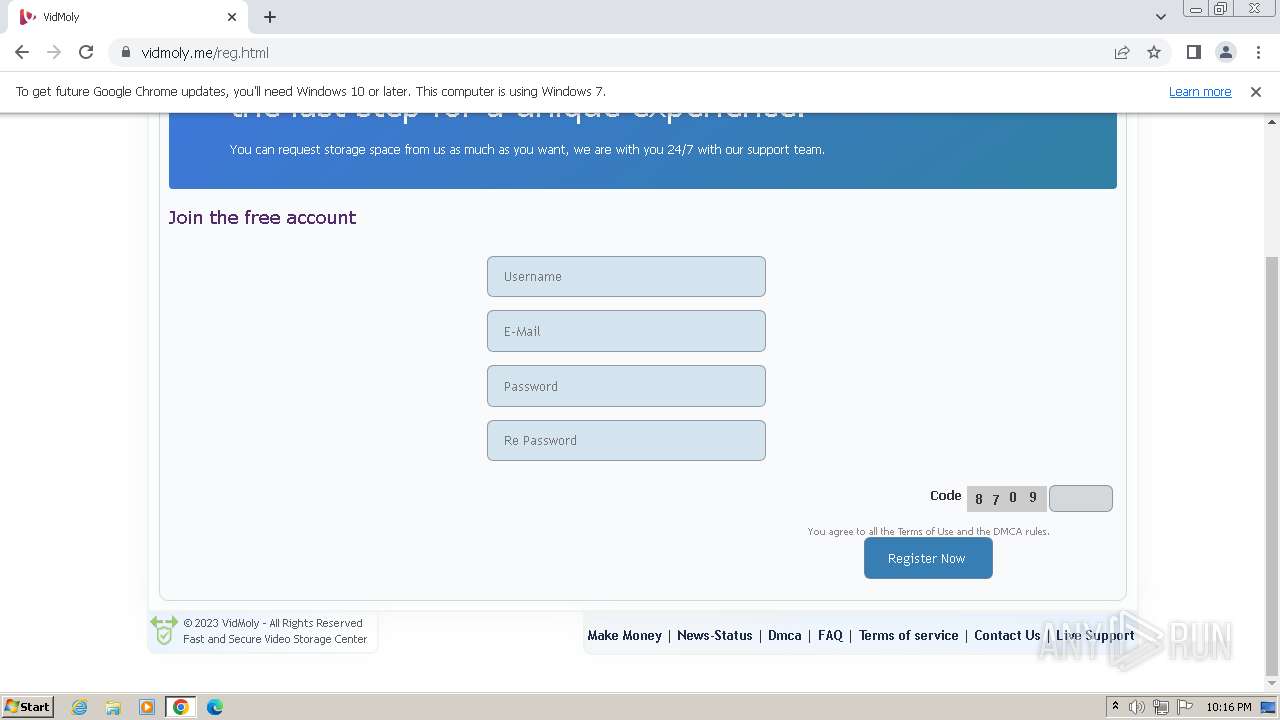This screenshot has height=720, width=1280.
Task: Click the address bar URL
Action: (205, 53)
